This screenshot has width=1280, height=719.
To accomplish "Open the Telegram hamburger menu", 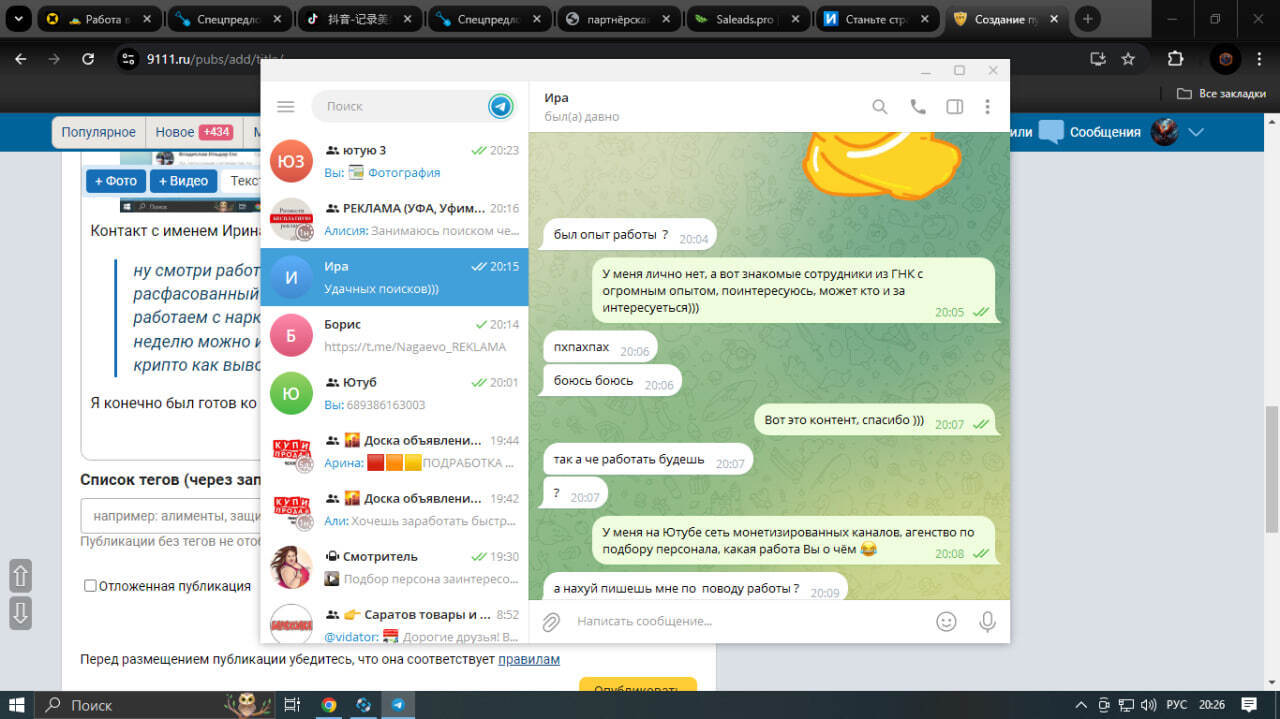I will [286, 106].
